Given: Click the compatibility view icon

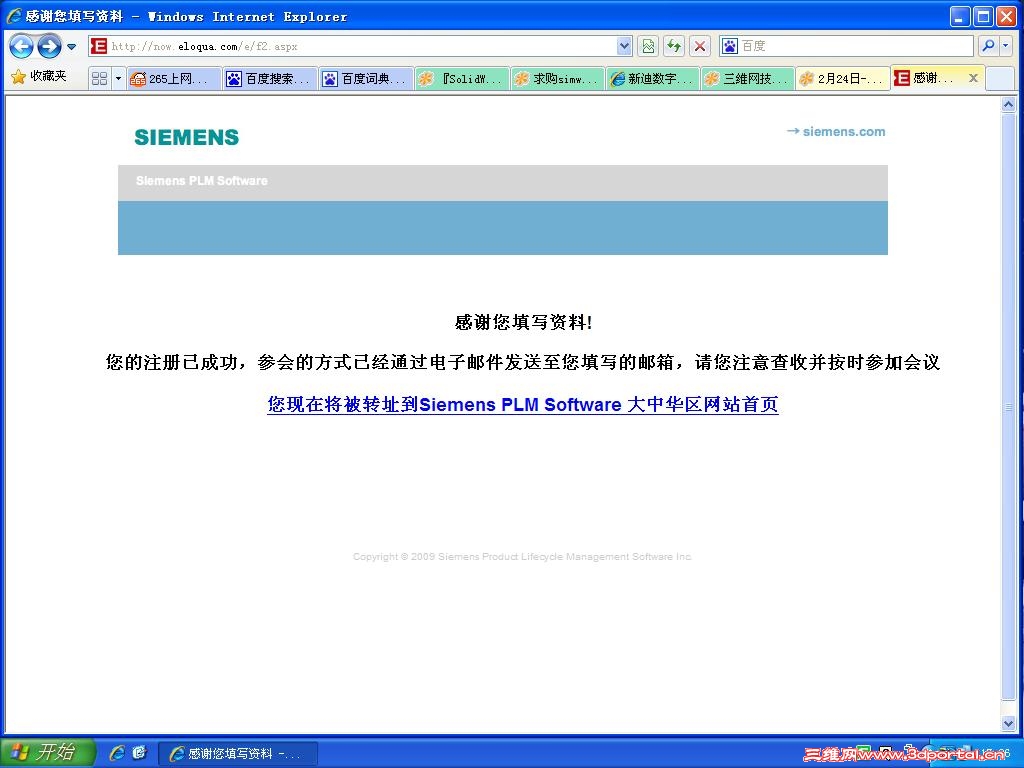Looking at the screenshot, I should coord(648,46).
